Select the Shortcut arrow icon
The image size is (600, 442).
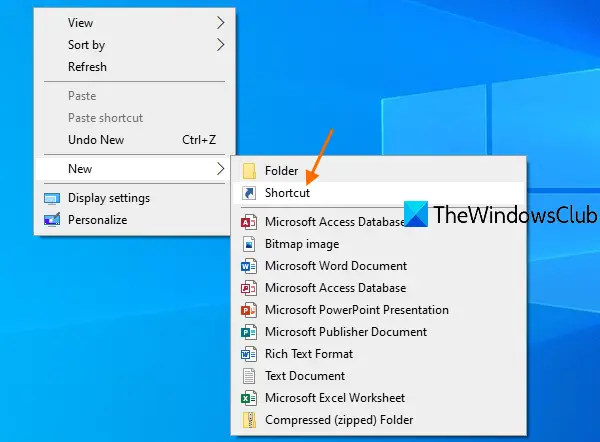pos(249,193)
